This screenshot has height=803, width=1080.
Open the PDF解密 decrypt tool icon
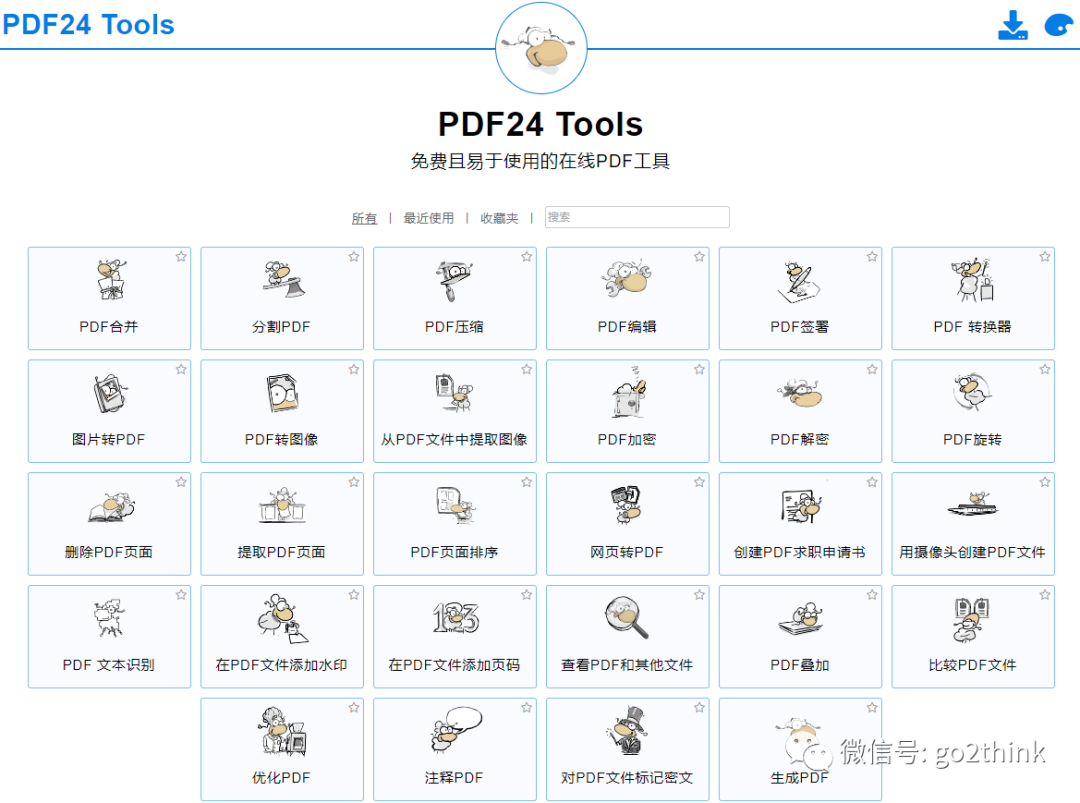[800, 393]
